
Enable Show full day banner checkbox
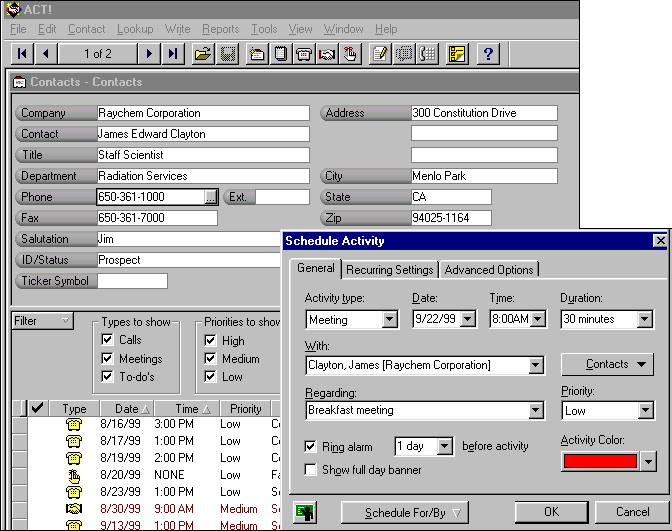[x=310, y=470]
